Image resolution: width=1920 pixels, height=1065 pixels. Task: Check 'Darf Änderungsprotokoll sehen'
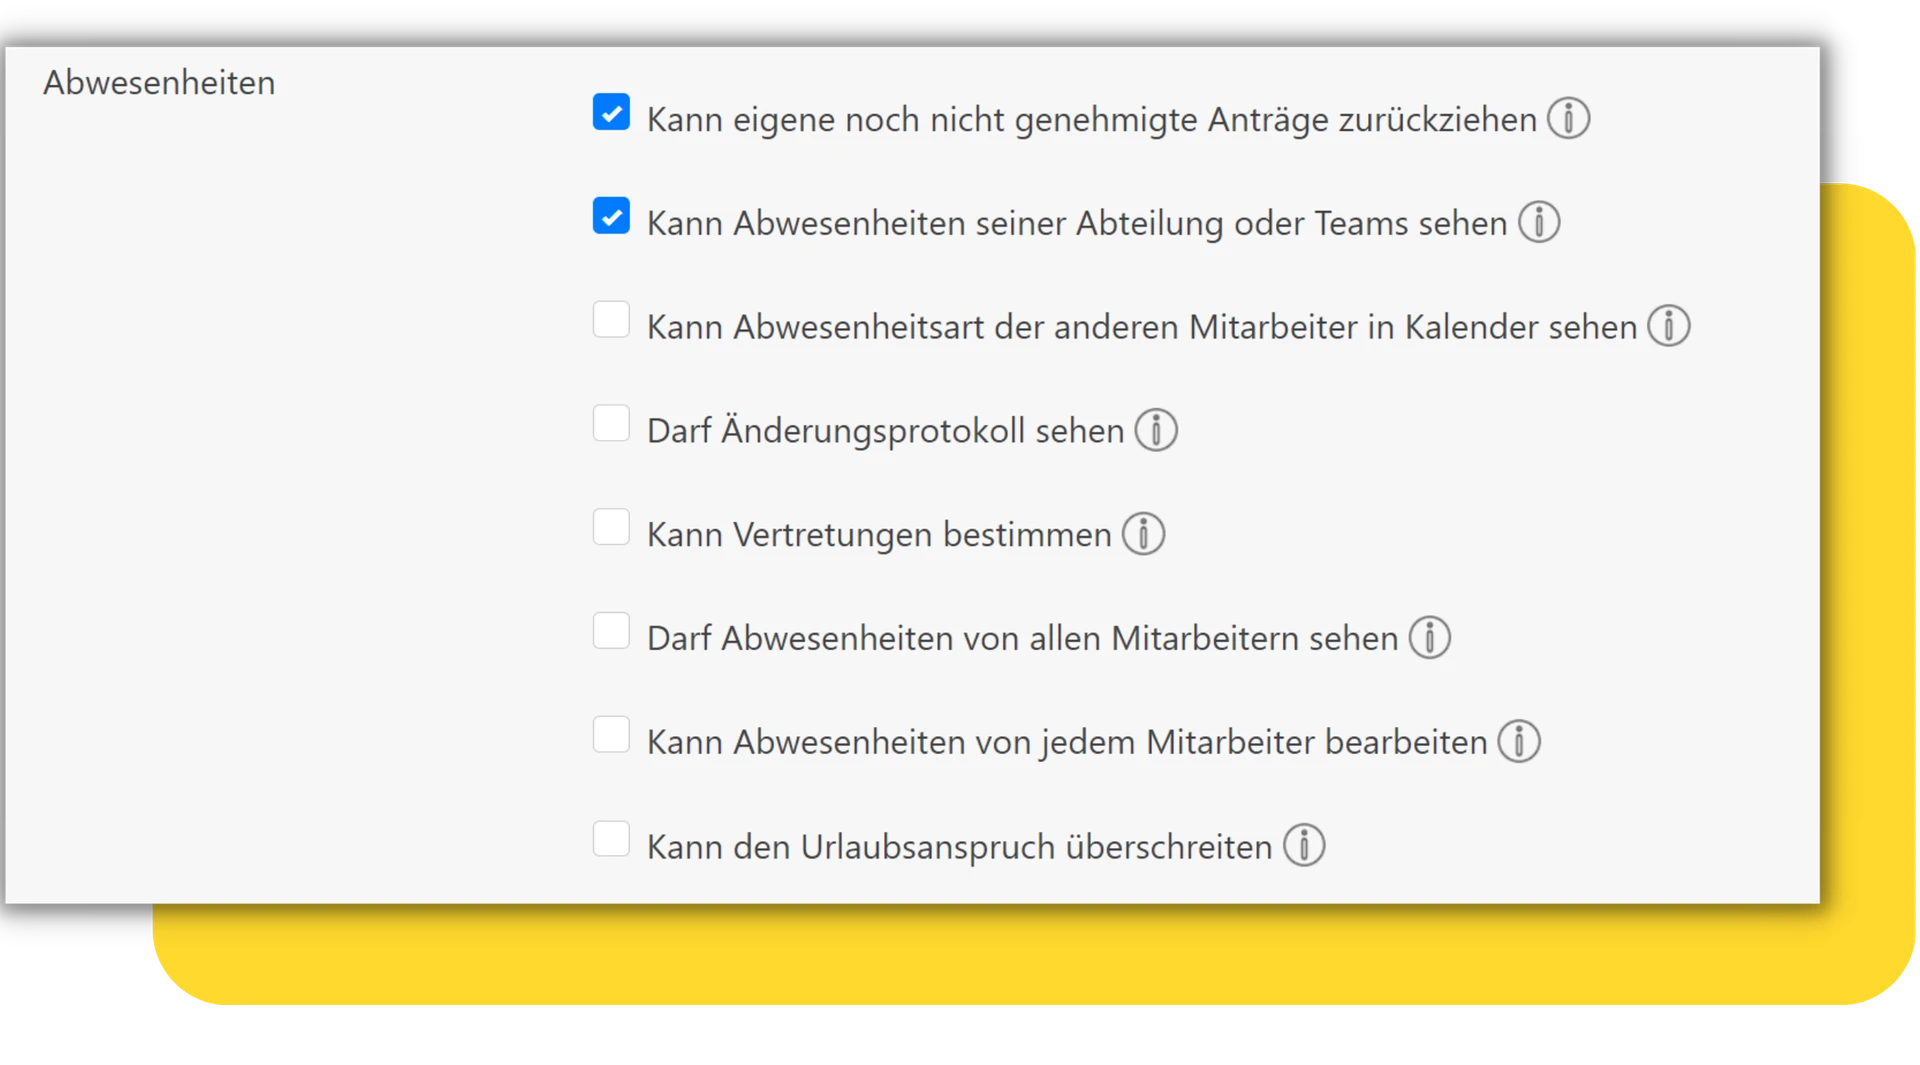tap(611, 424)
